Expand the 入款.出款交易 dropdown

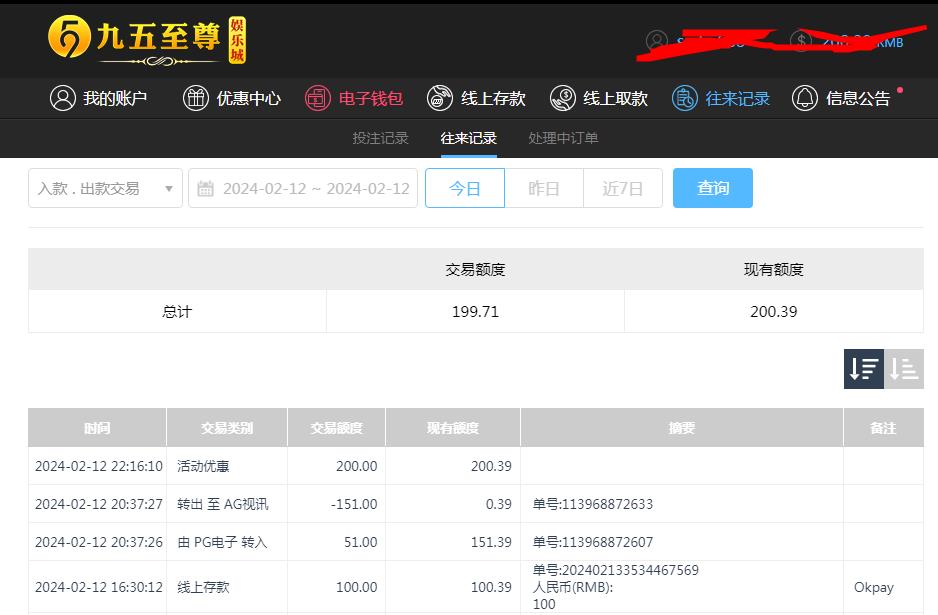pyautogui.click(x=105, y=188)
